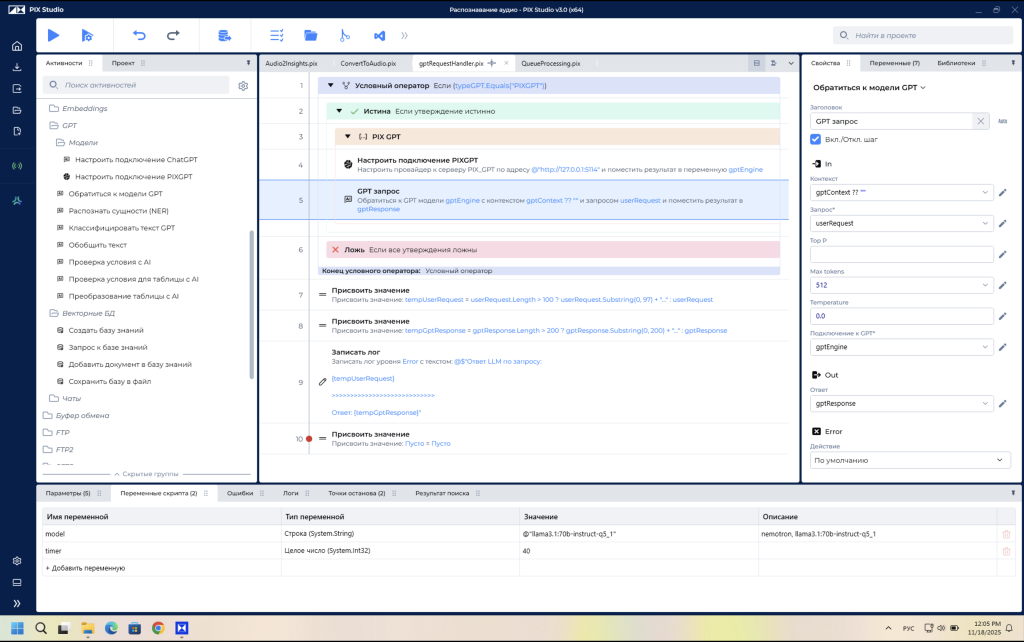
Task: Collapse the Векторные БД folder
Action: point(54,313)
